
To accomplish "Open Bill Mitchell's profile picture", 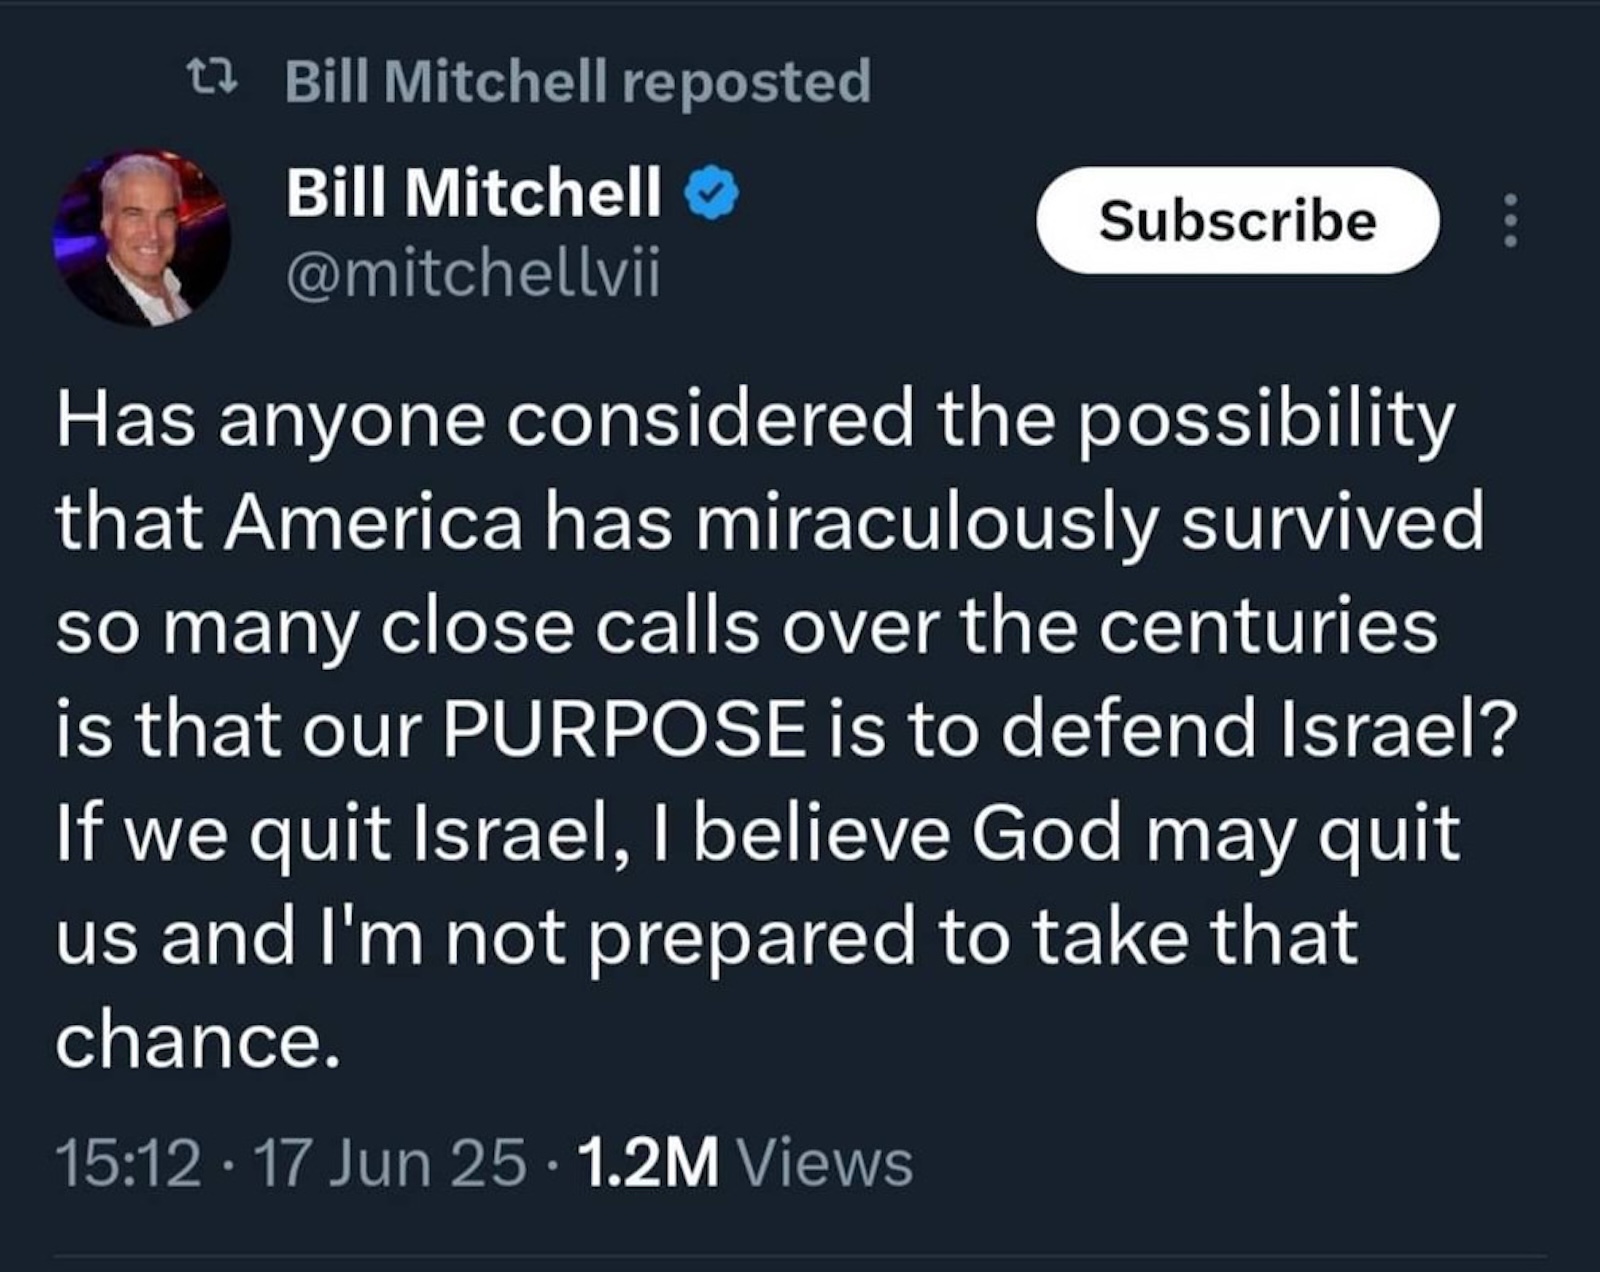I will 142,238.
